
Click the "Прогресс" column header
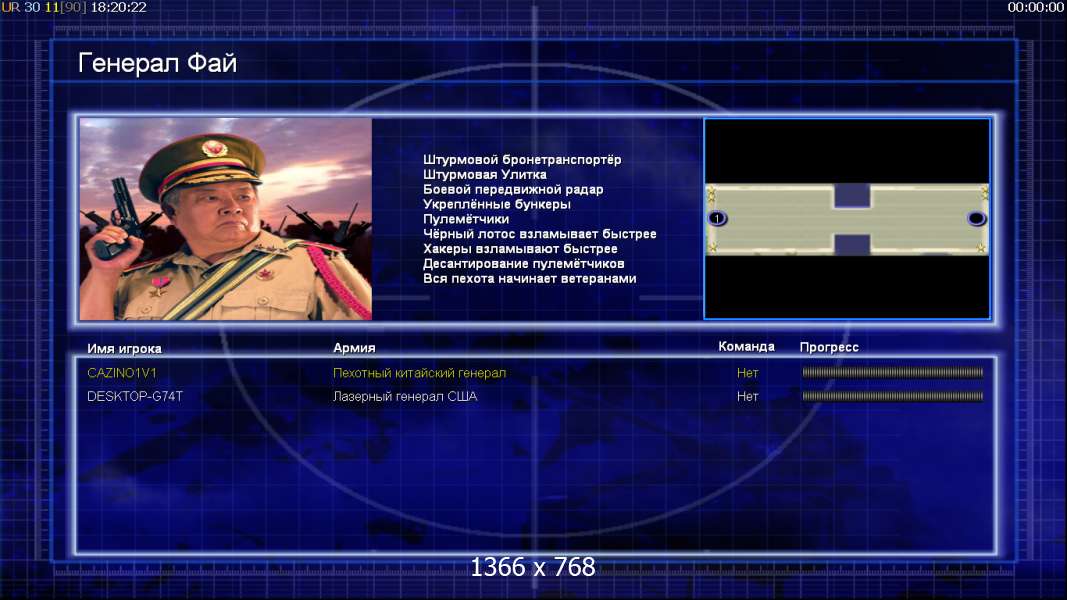(x=829, y=347)
